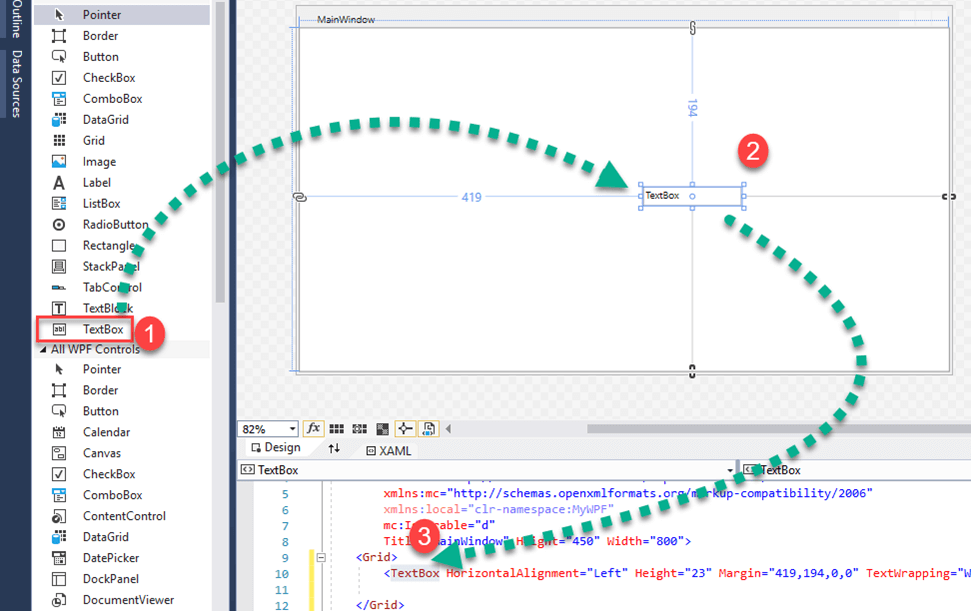
Task: Select the Button control from the Toolbox
Action: 100,56
